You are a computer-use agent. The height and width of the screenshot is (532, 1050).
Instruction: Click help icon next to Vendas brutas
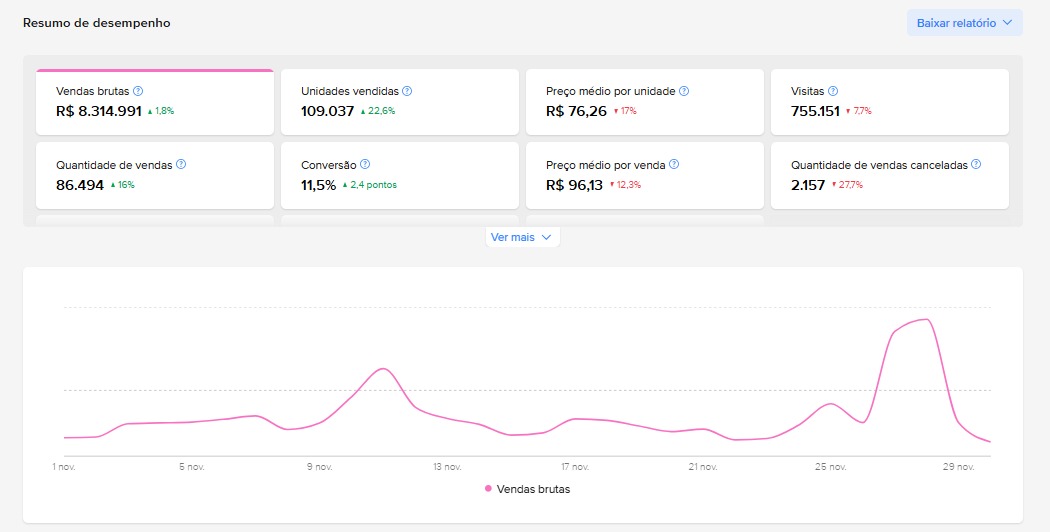click(138, 91)
